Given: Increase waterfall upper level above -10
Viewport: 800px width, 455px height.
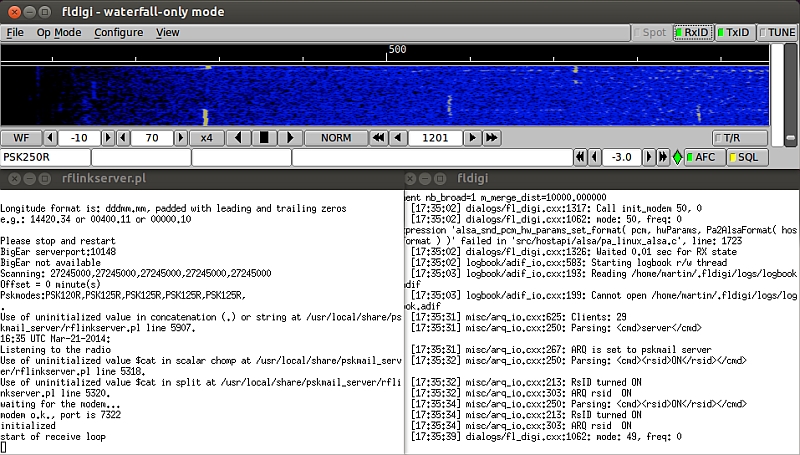Looking at the screenshot, I should (108, 138).
